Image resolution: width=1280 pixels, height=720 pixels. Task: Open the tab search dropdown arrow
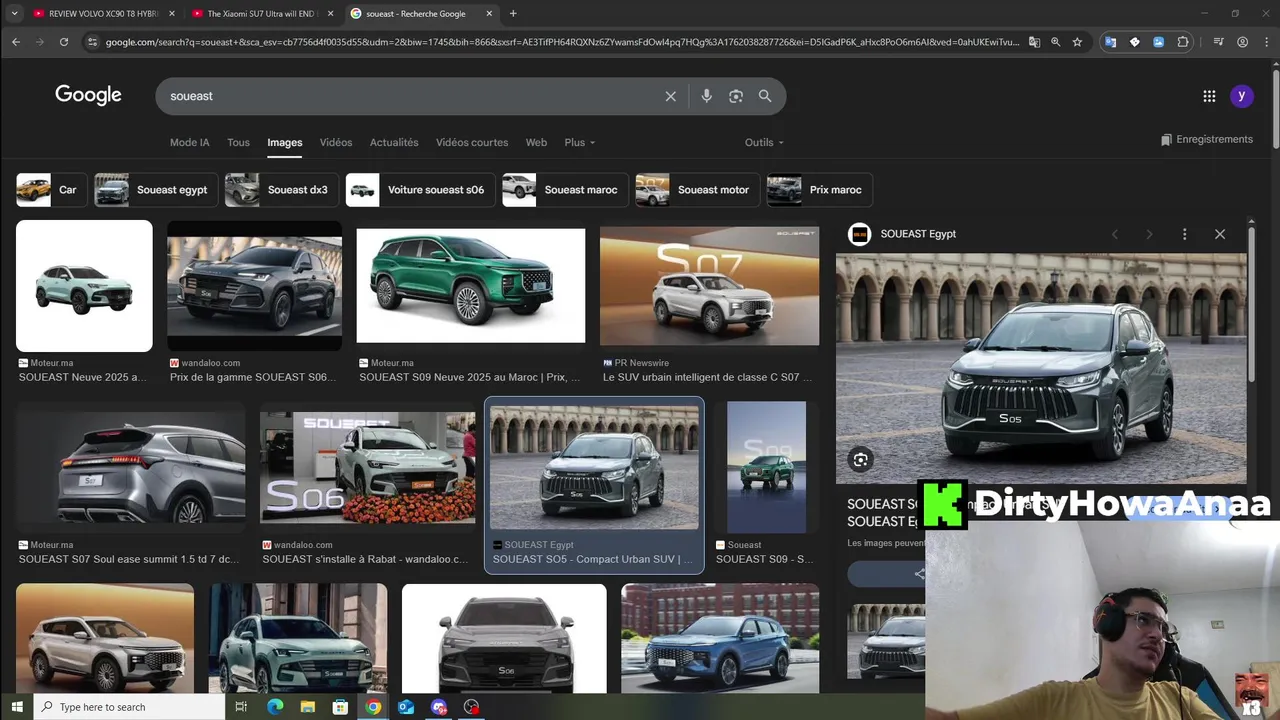pos(14,13)
